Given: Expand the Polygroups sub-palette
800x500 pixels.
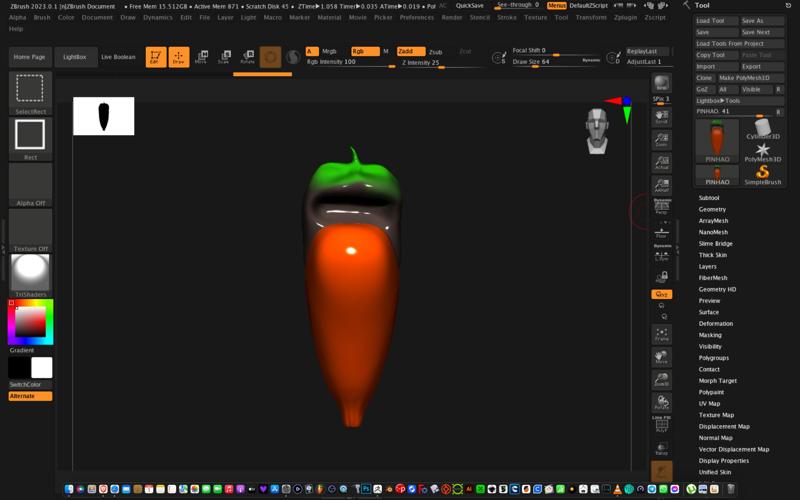Looking at the screenshot, I should pos(713,358).
